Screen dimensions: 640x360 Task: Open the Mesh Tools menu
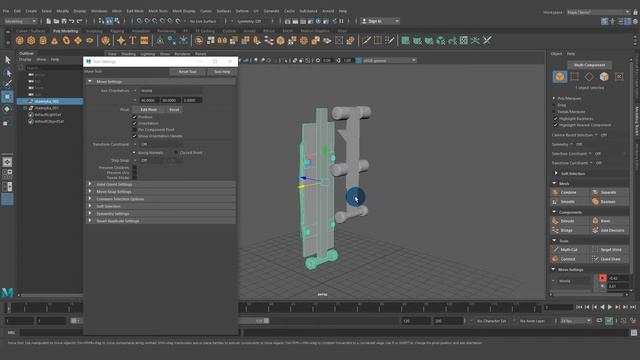click(158, 11)
